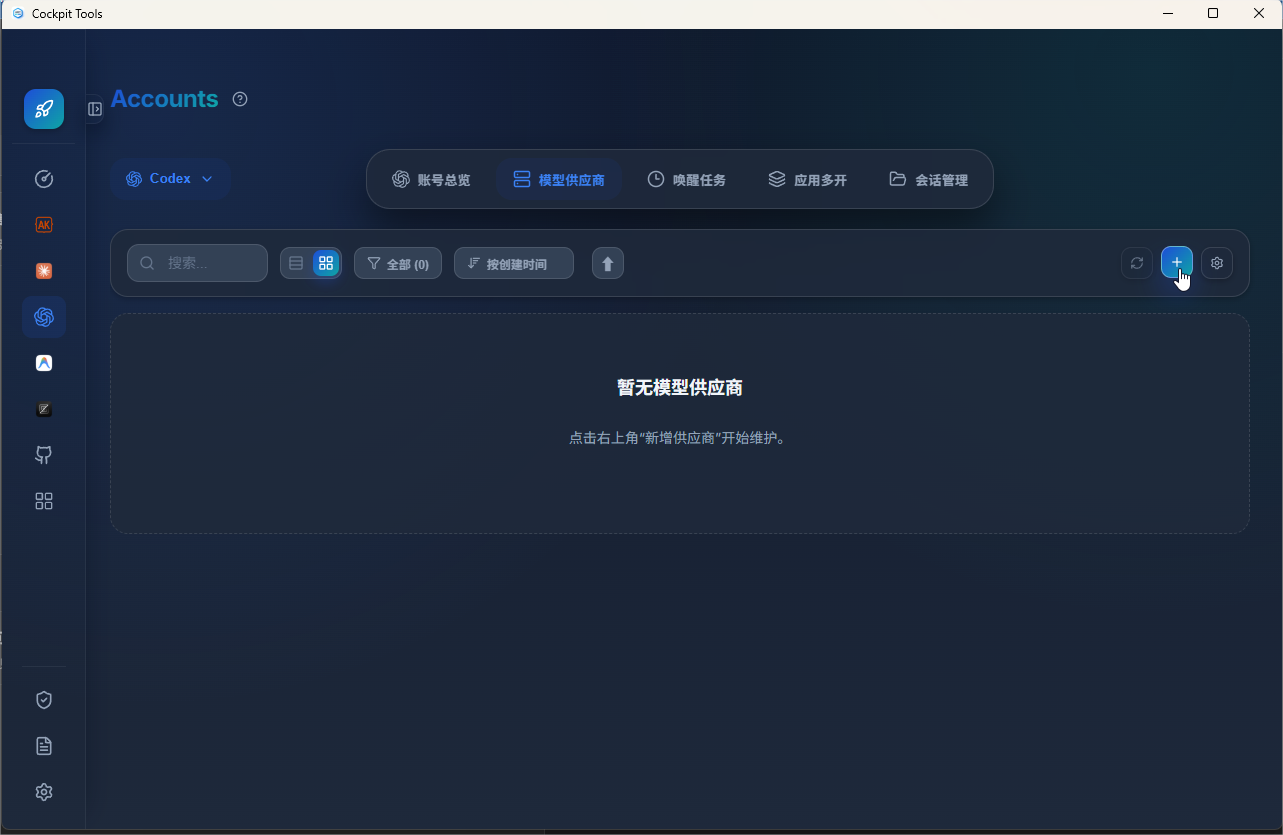Open the 会话管理 tab
This screenshot has height=835, width=1283.
(x=929, y=180)
